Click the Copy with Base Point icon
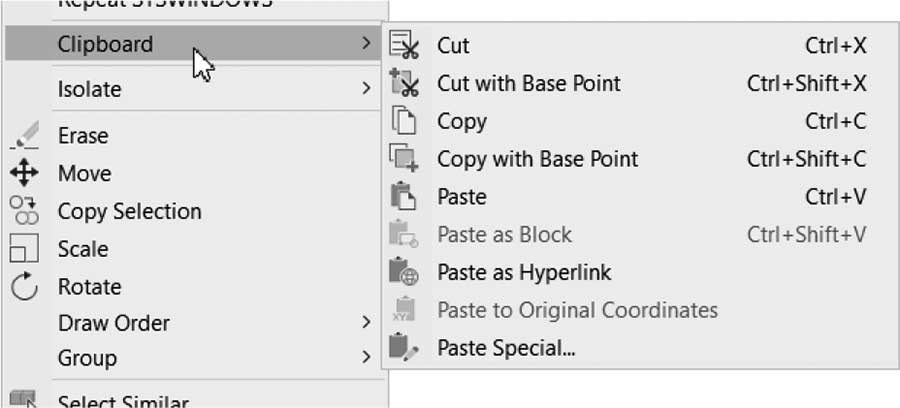Image resolution: width=900 pixels, height=408 pixels. pos(404,159)
